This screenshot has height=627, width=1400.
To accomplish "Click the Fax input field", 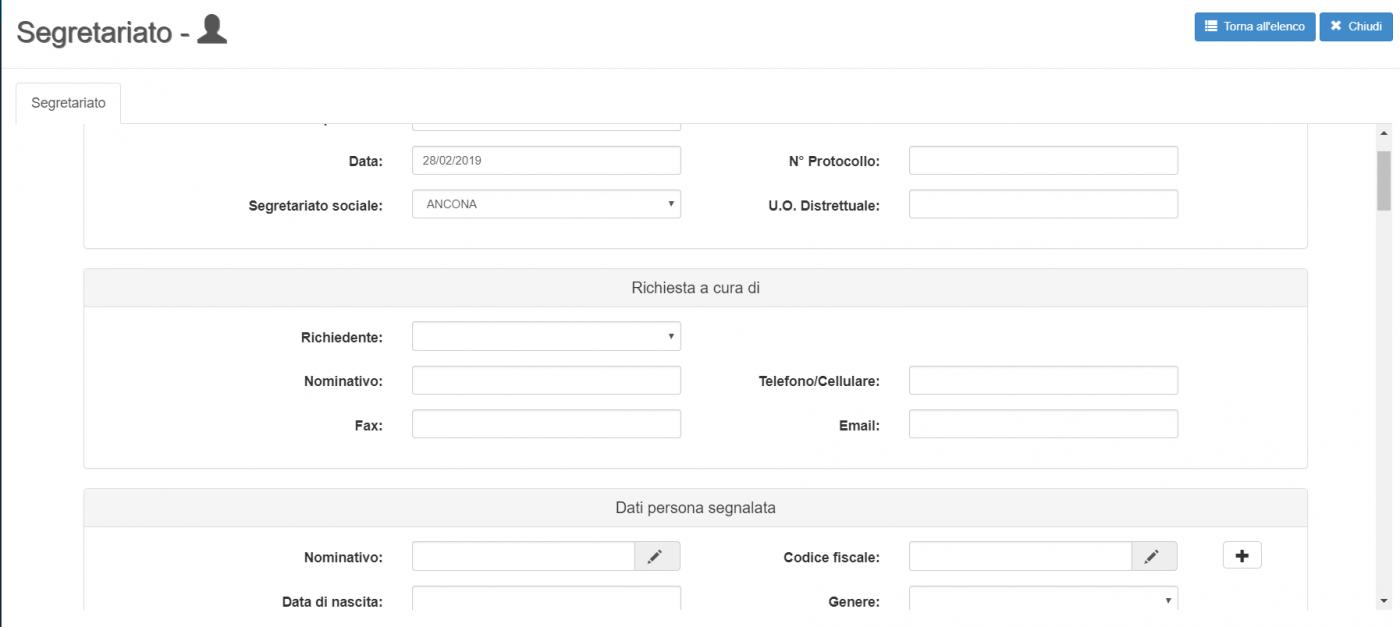I will tap(546, 425).
